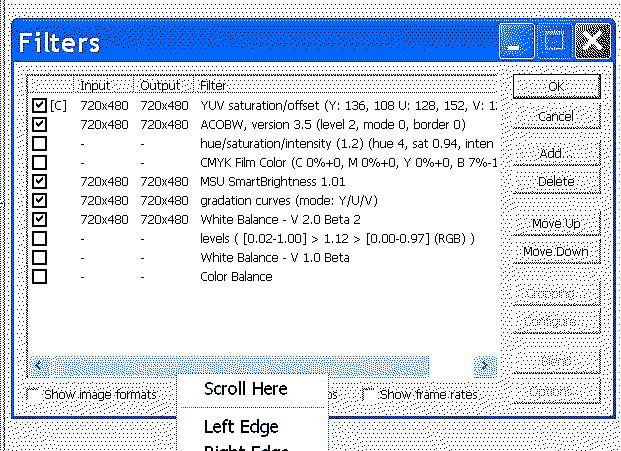The height and width of the screenshot is (451, 621).
Task: Minimize the Filters window
Action: pyautogui.click(x=517, y=41)
